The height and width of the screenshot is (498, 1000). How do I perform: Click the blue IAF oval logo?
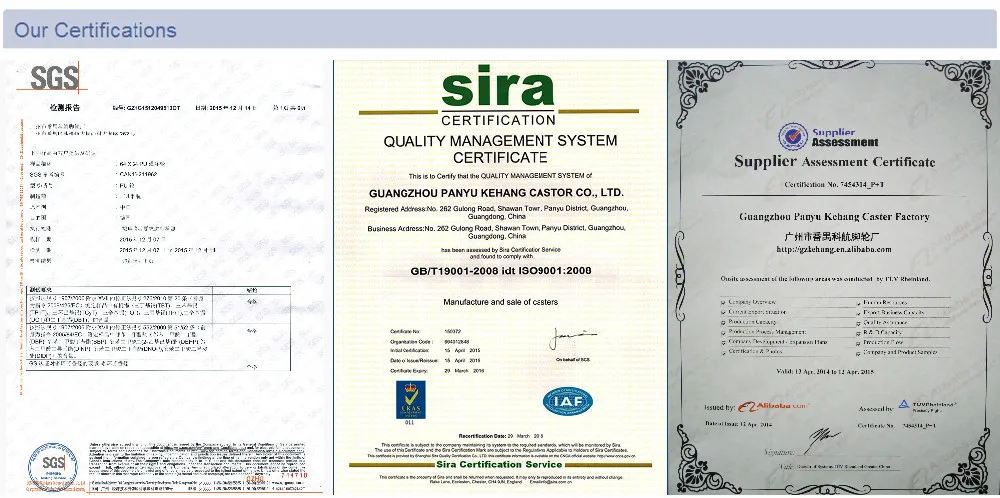click(568, 401)
